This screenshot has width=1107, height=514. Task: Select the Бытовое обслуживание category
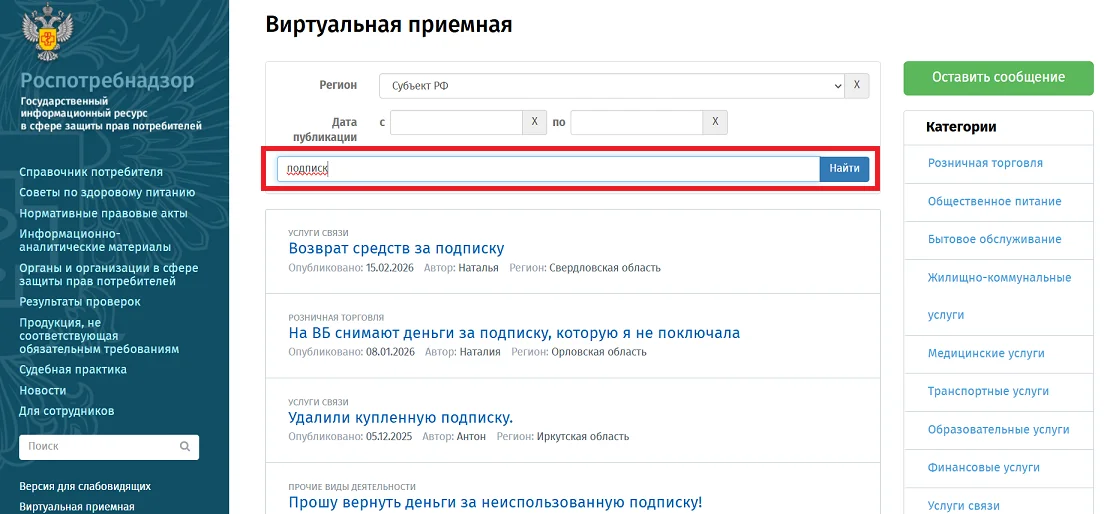[994, 239]
